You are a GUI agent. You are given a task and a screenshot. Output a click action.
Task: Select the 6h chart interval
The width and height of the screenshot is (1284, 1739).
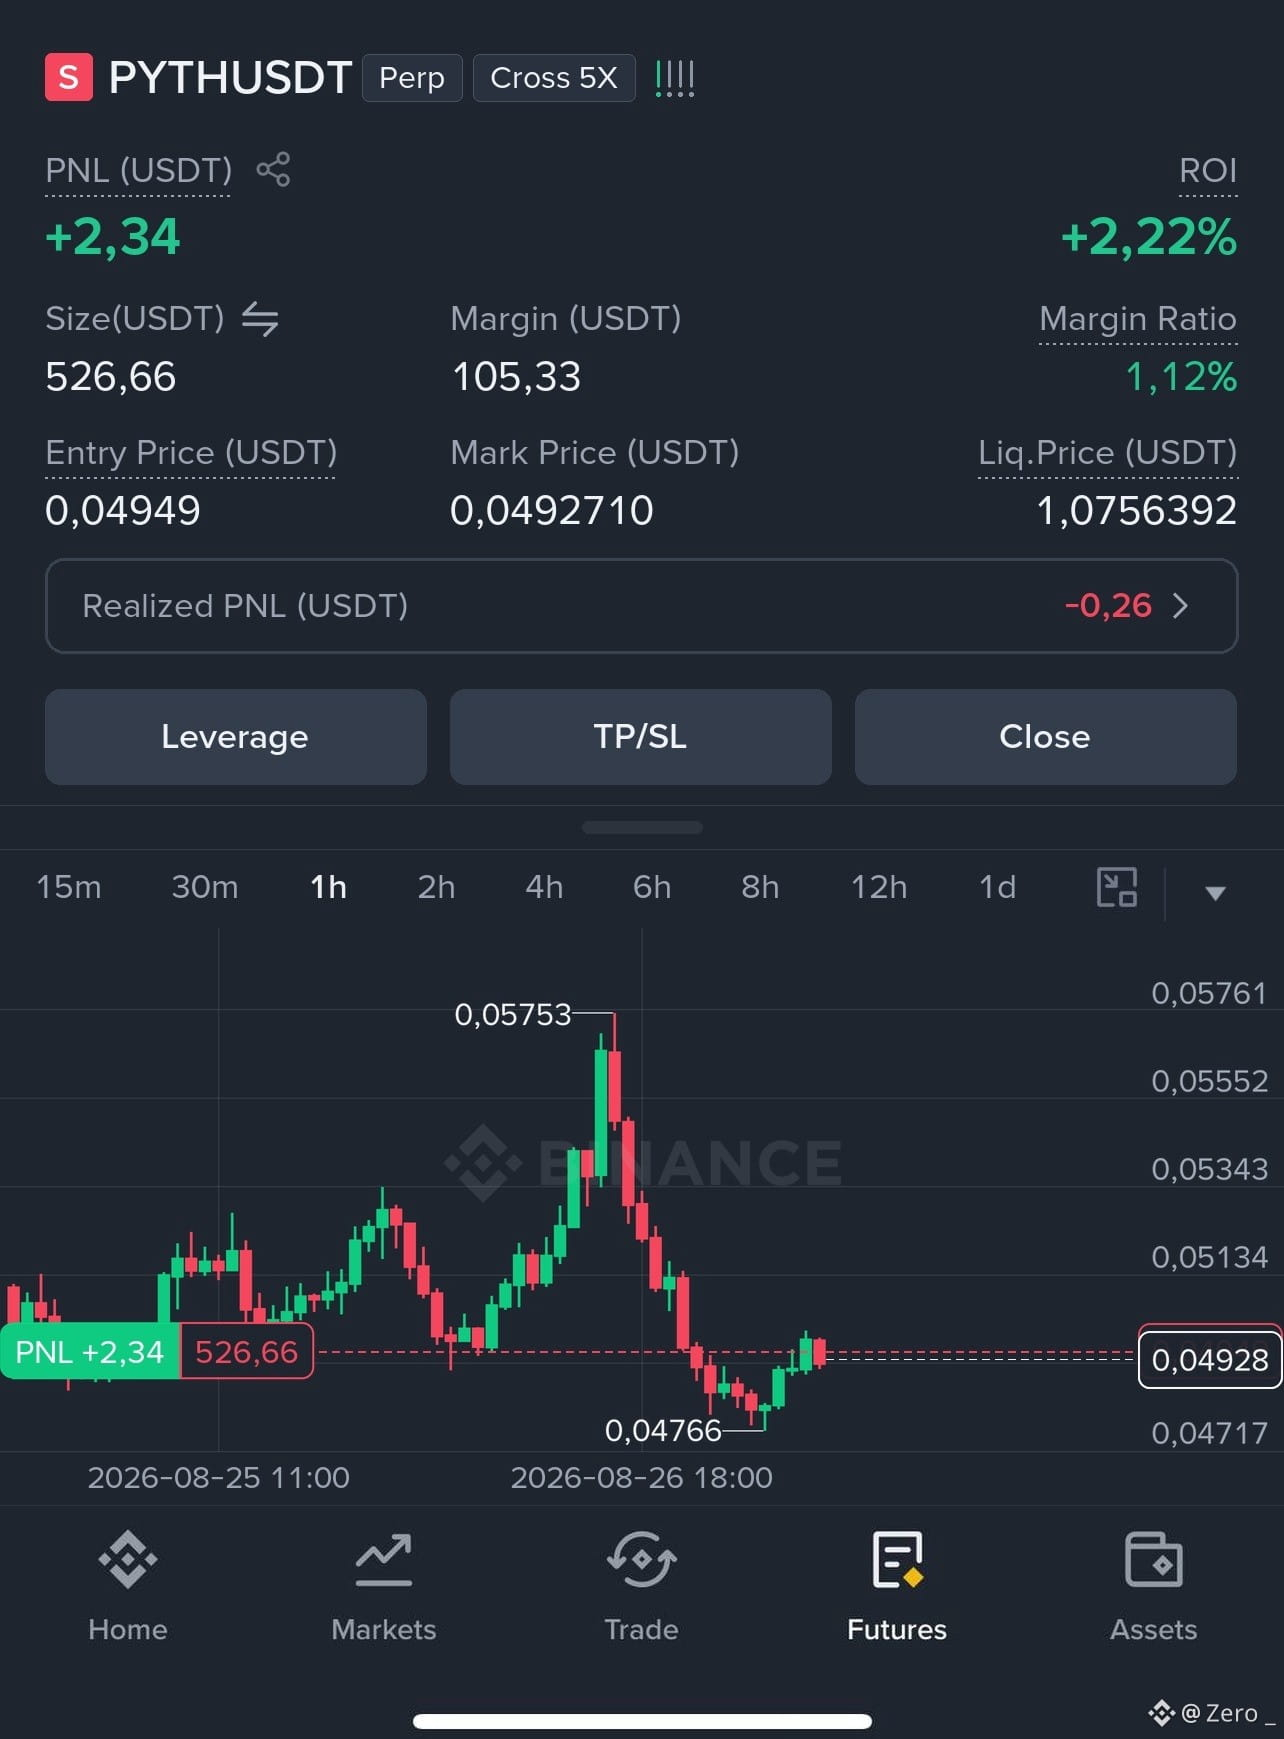[x=652, y=887]
